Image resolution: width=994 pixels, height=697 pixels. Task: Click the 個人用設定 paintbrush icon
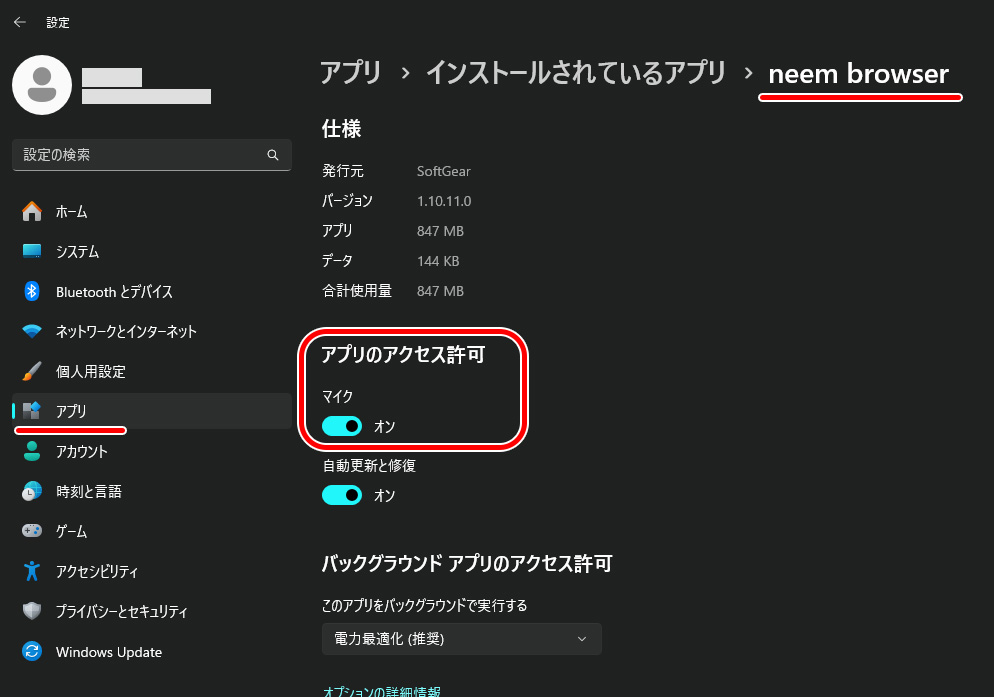[32, 371]
